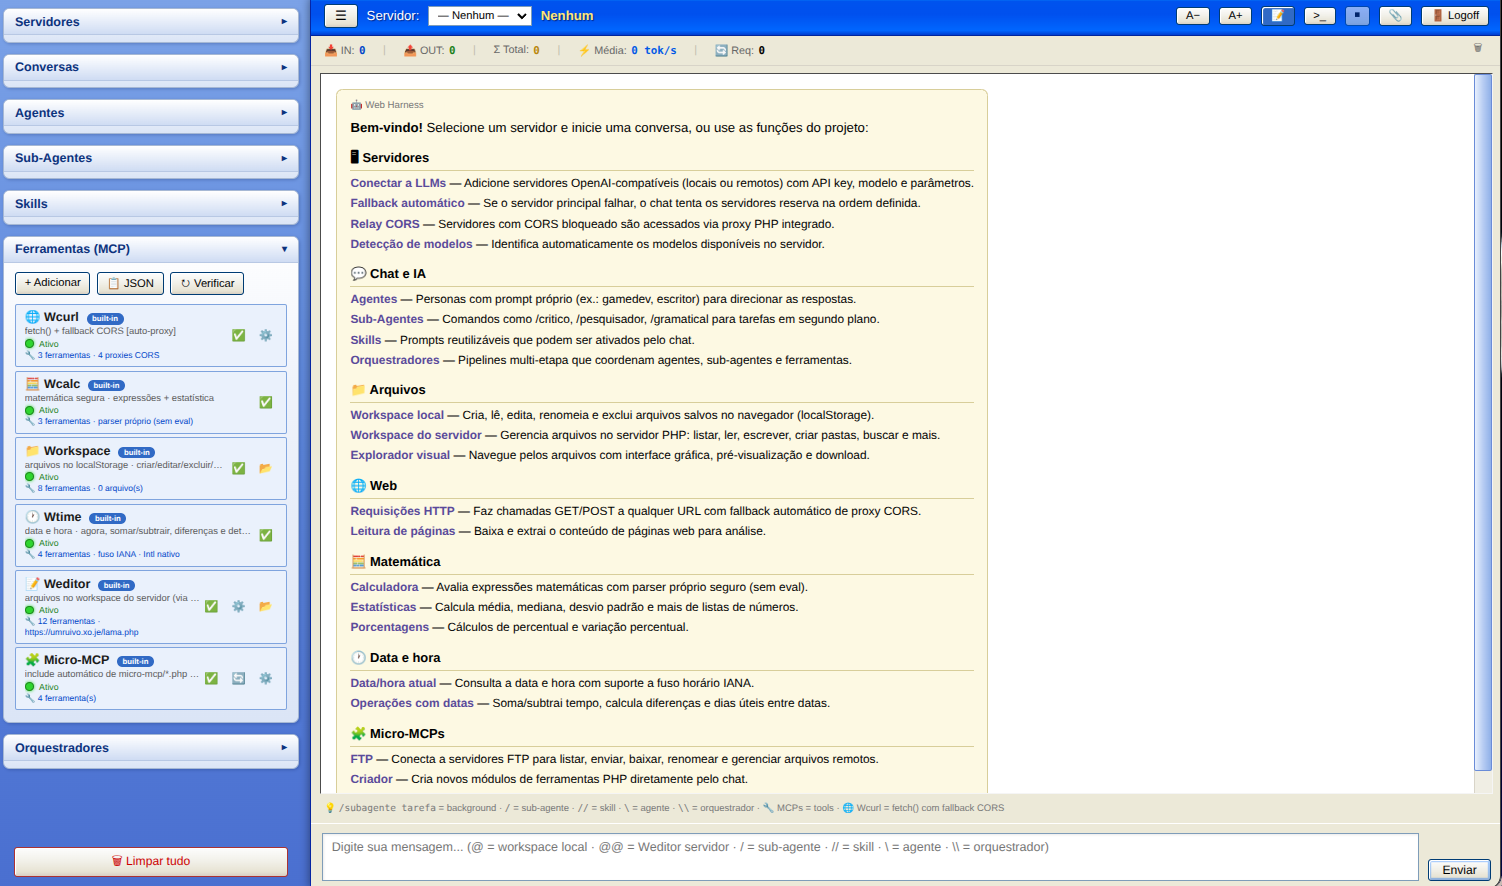1502x886 pixels.
Task: Click the Micro-MCP puzzle piece icon
Action: pos(32,660)
